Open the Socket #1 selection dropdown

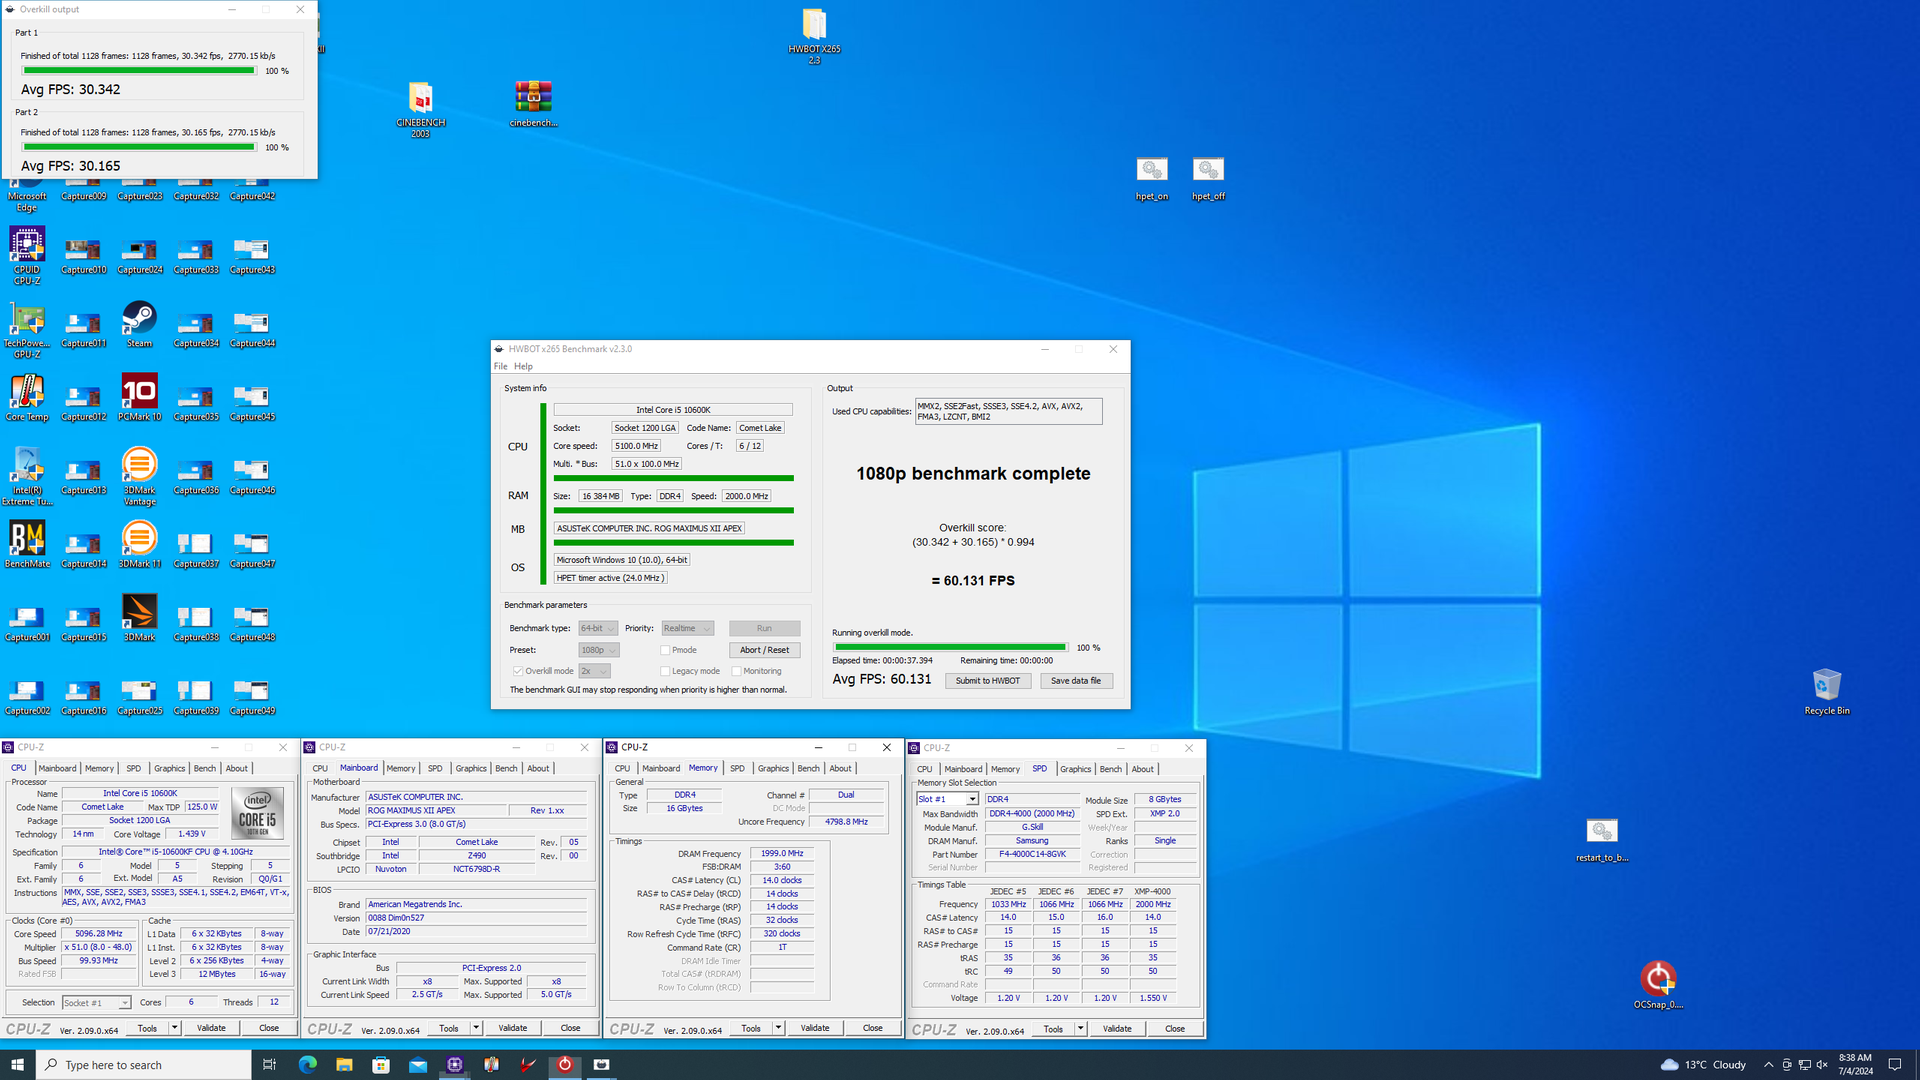96,1002
